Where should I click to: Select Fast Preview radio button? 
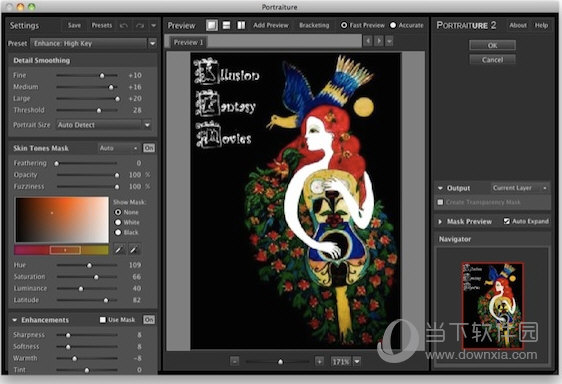click(x=344, y=25)
